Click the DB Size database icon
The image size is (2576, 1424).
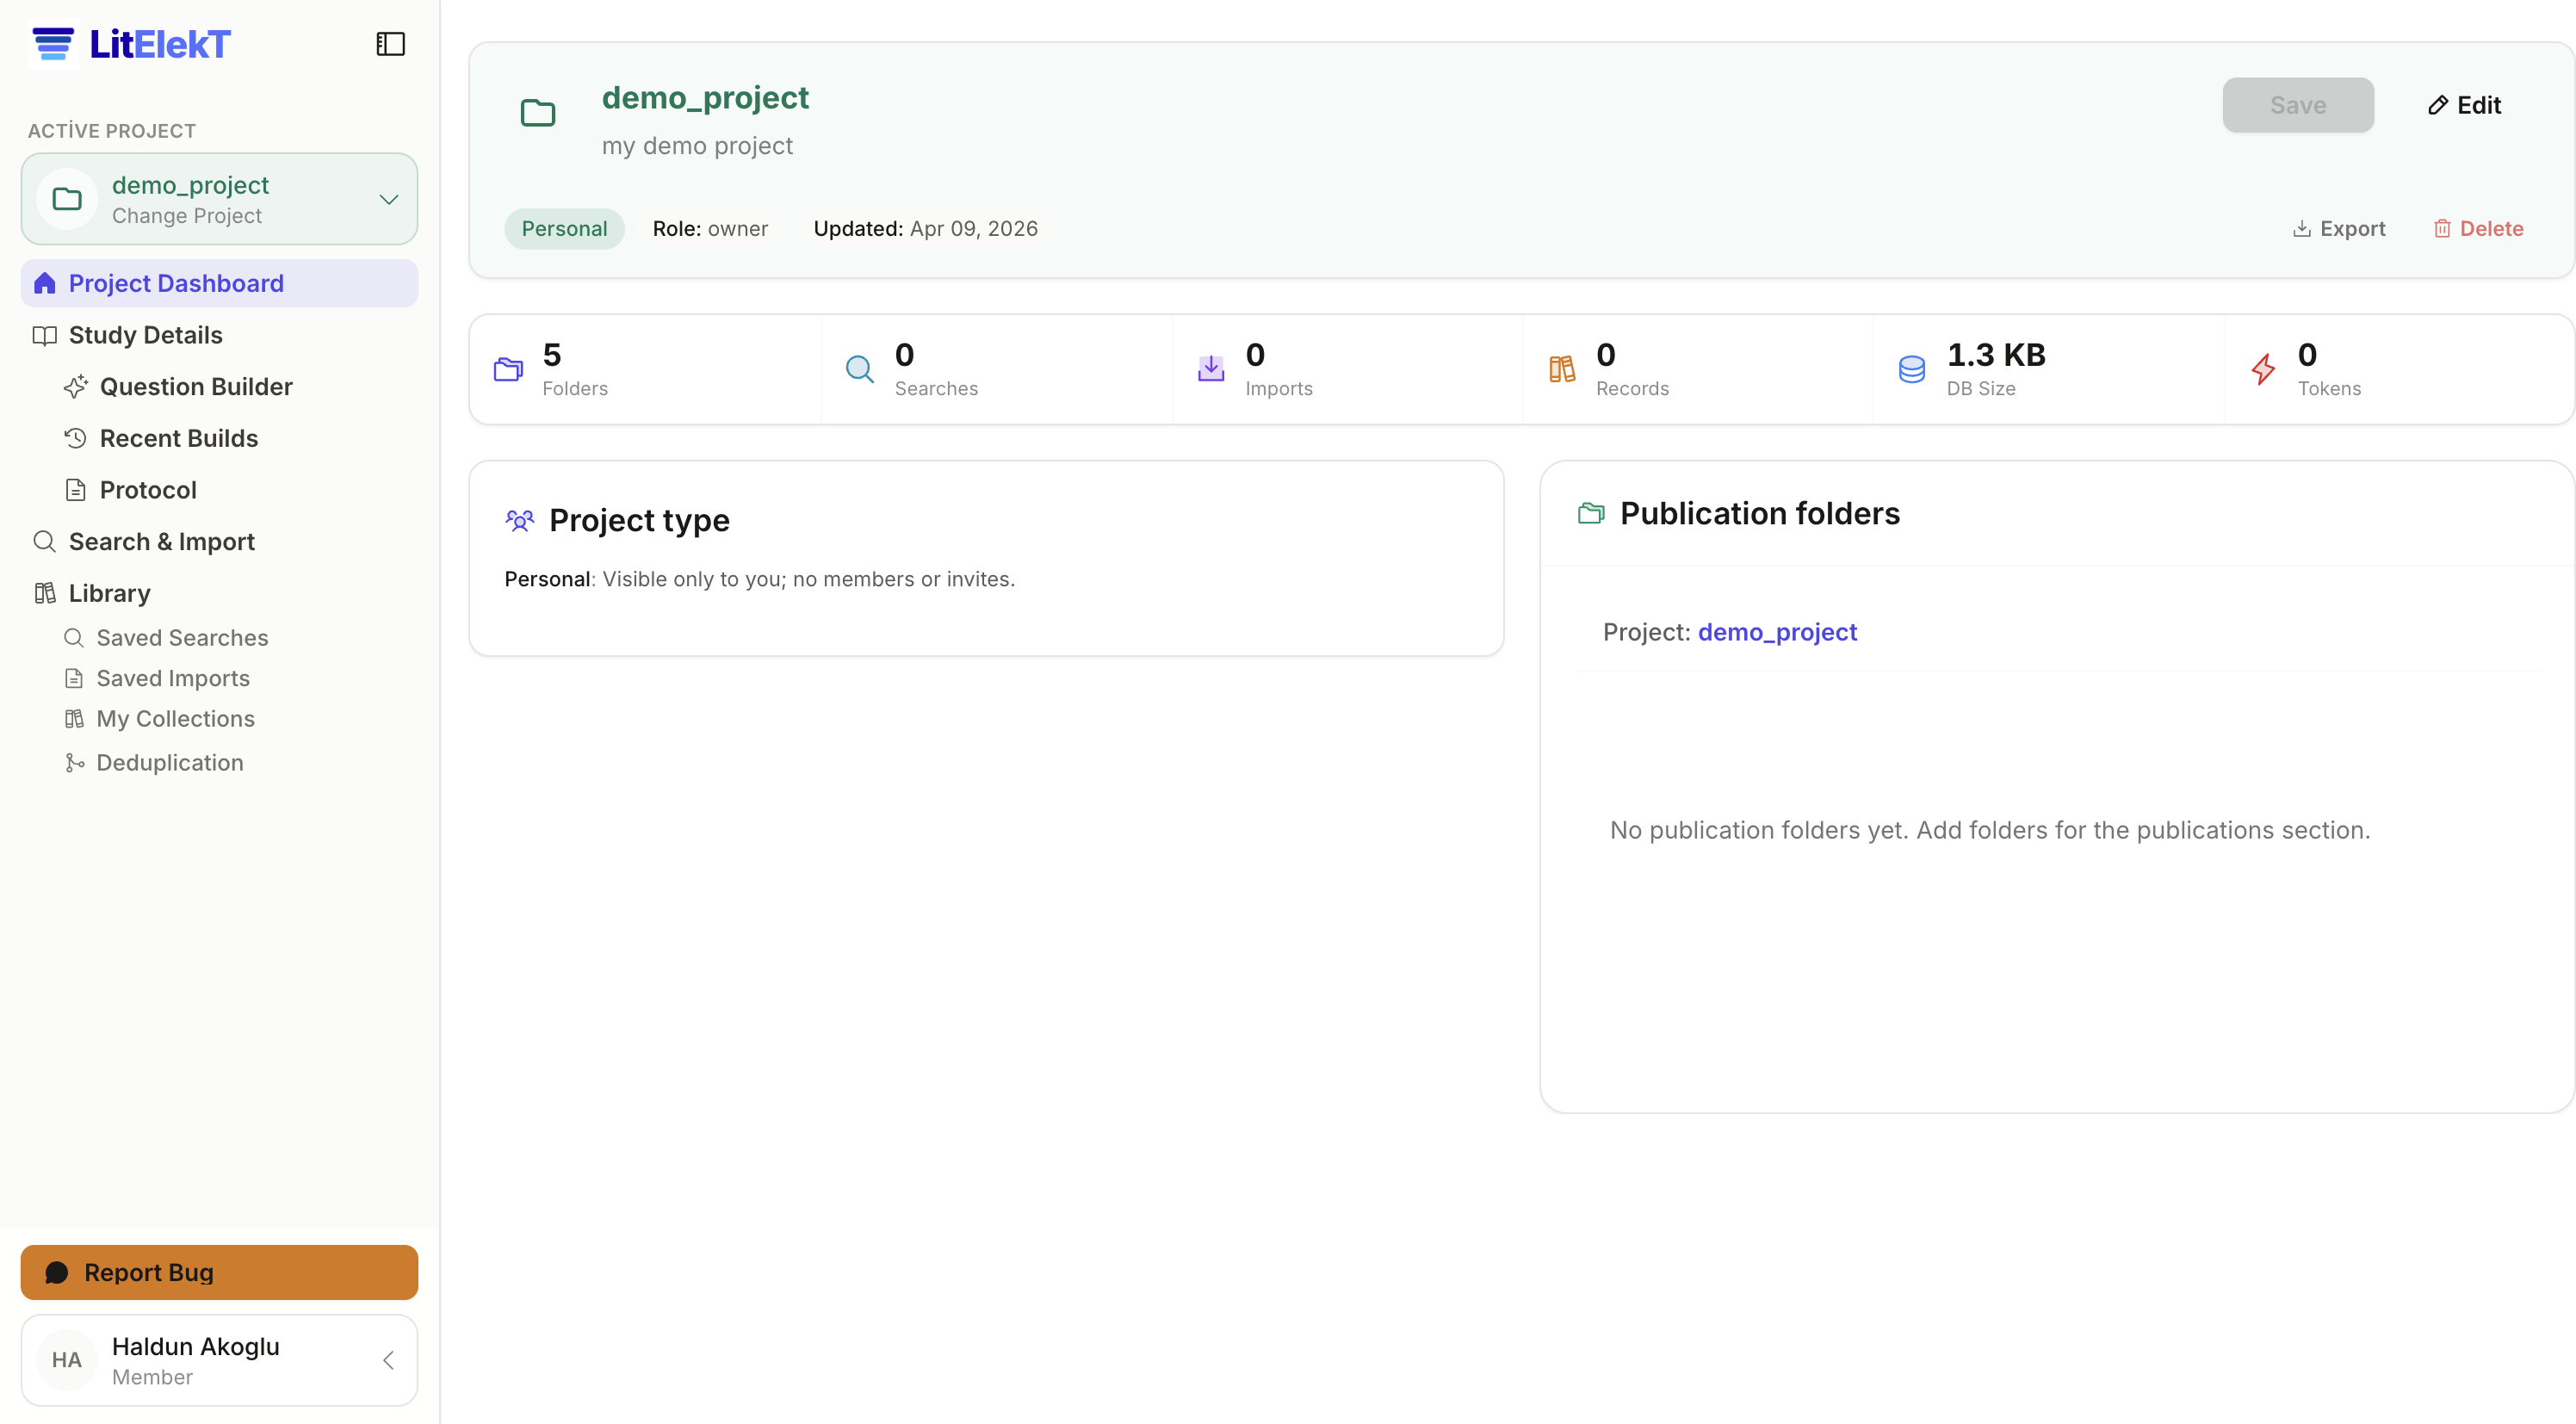pos(1912,369)
